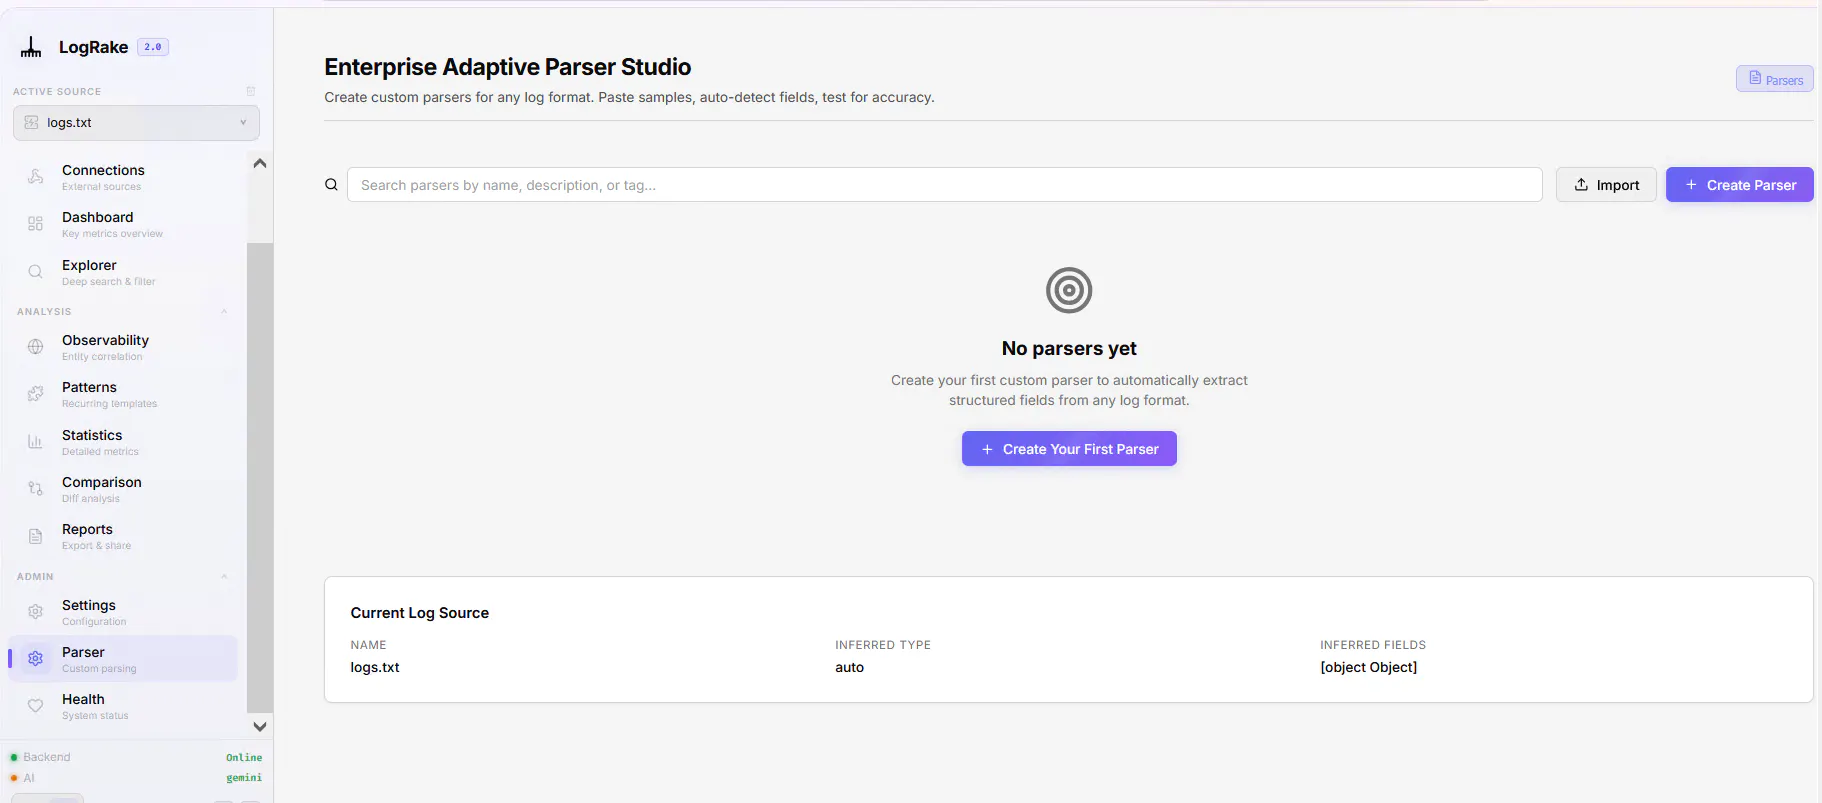Select the Patterns puzzle icon
Image resolution: width=1822 pixels, height=803 pixels.
click(35, 394)
